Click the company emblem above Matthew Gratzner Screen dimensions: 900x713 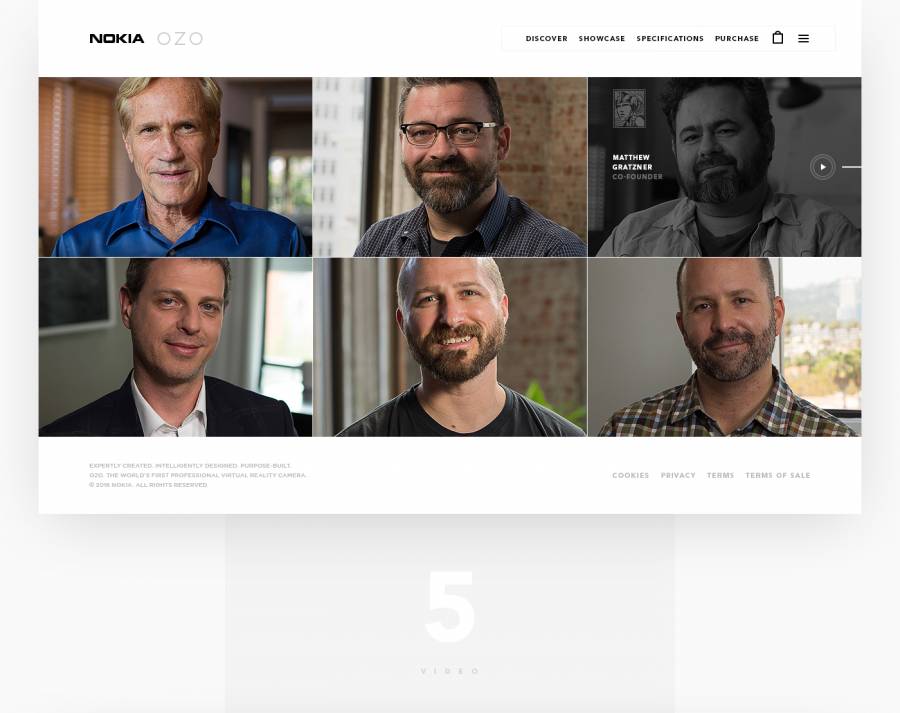tap(629, 108)
